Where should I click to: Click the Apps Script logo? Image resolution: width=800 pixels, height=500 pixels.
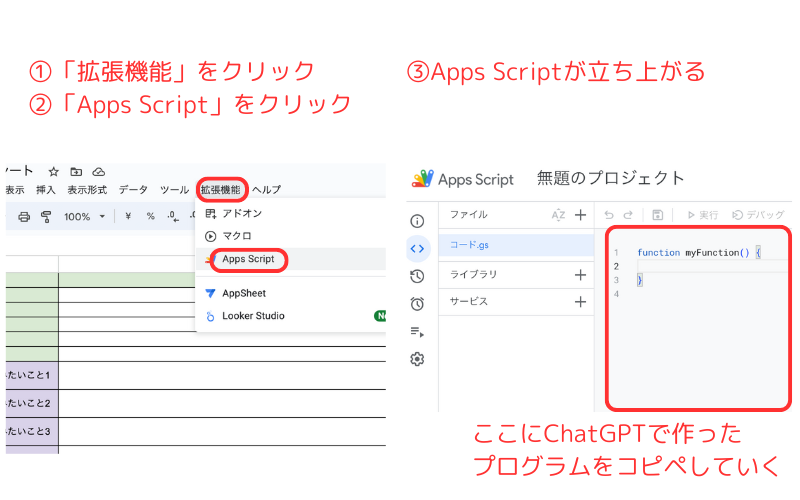pos(422,179)
